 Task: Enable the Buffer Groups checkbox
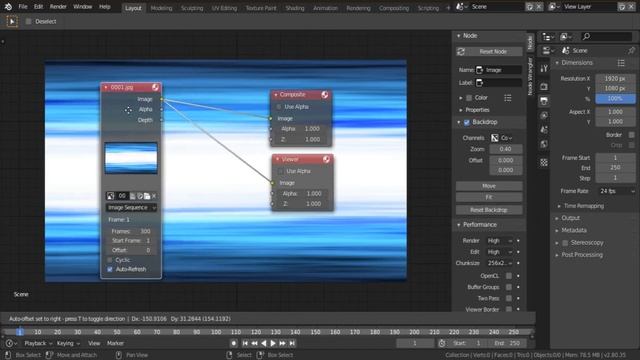[x=509, y=287]
